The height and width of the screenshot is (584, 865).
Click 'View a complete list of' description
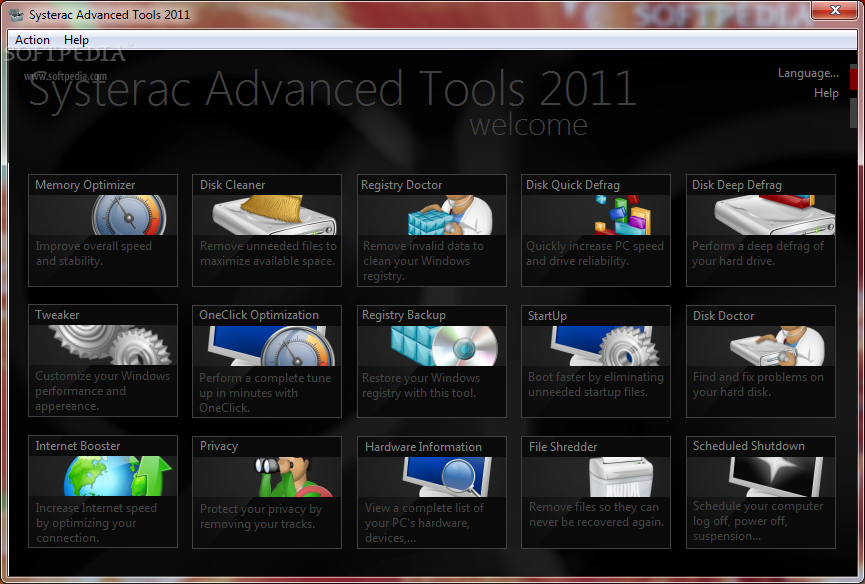424,523
